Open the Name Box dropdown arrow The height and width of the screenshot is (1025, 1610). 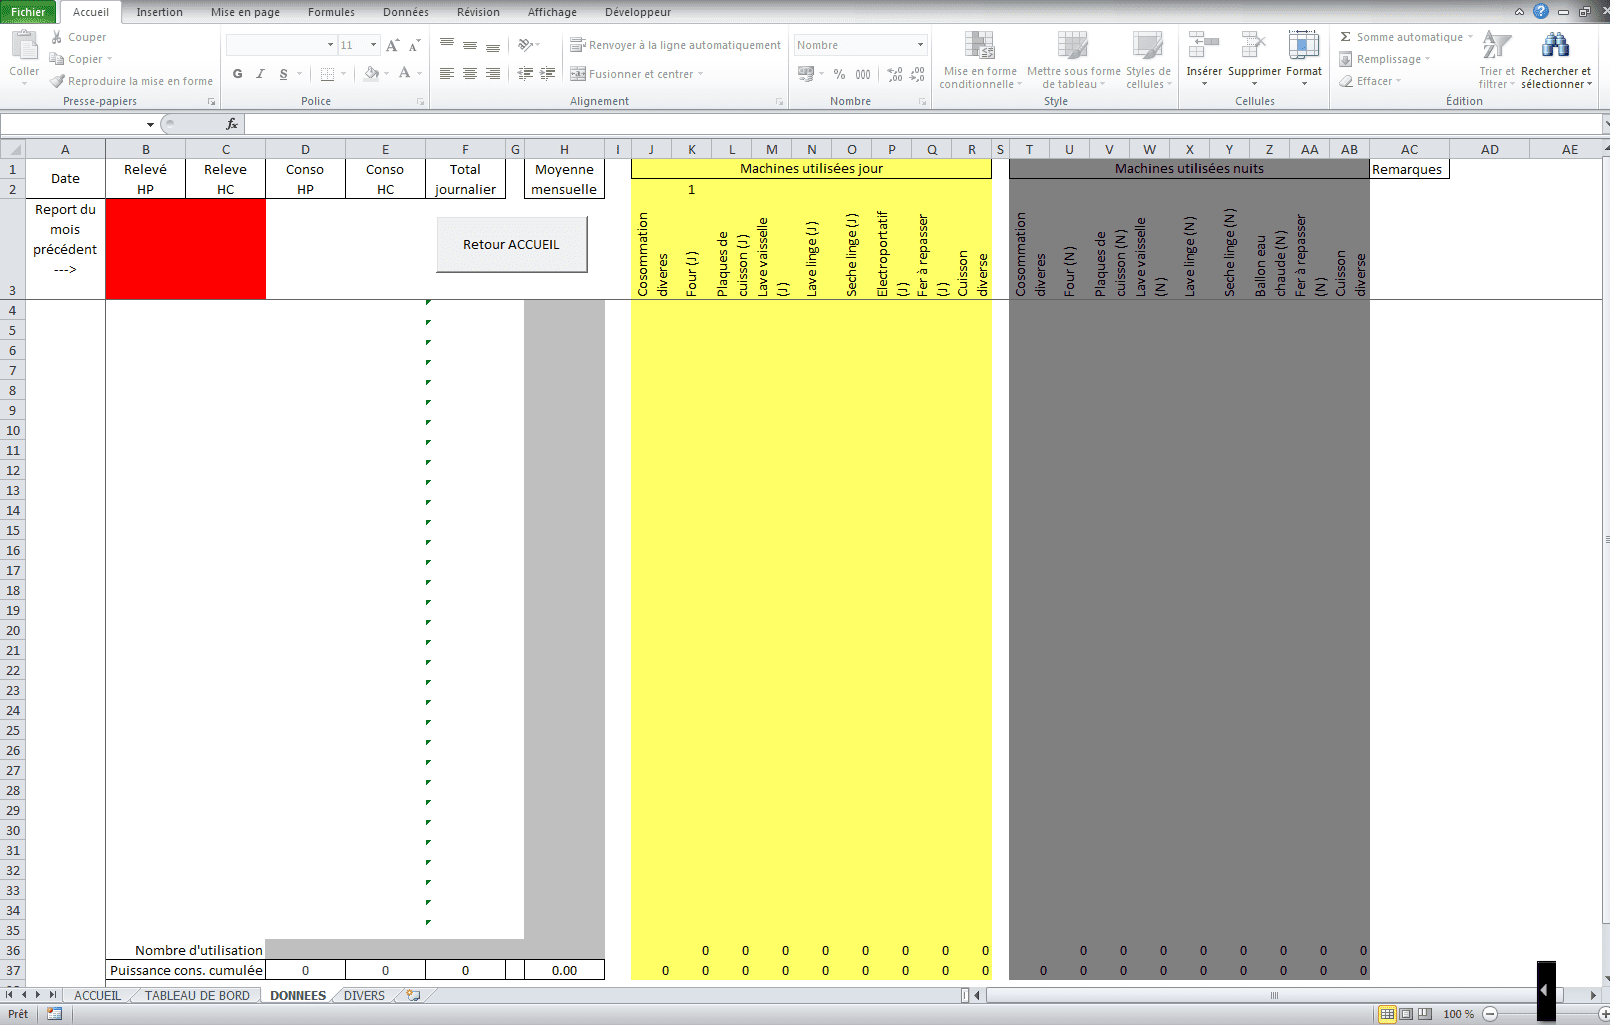click(150, 124)
